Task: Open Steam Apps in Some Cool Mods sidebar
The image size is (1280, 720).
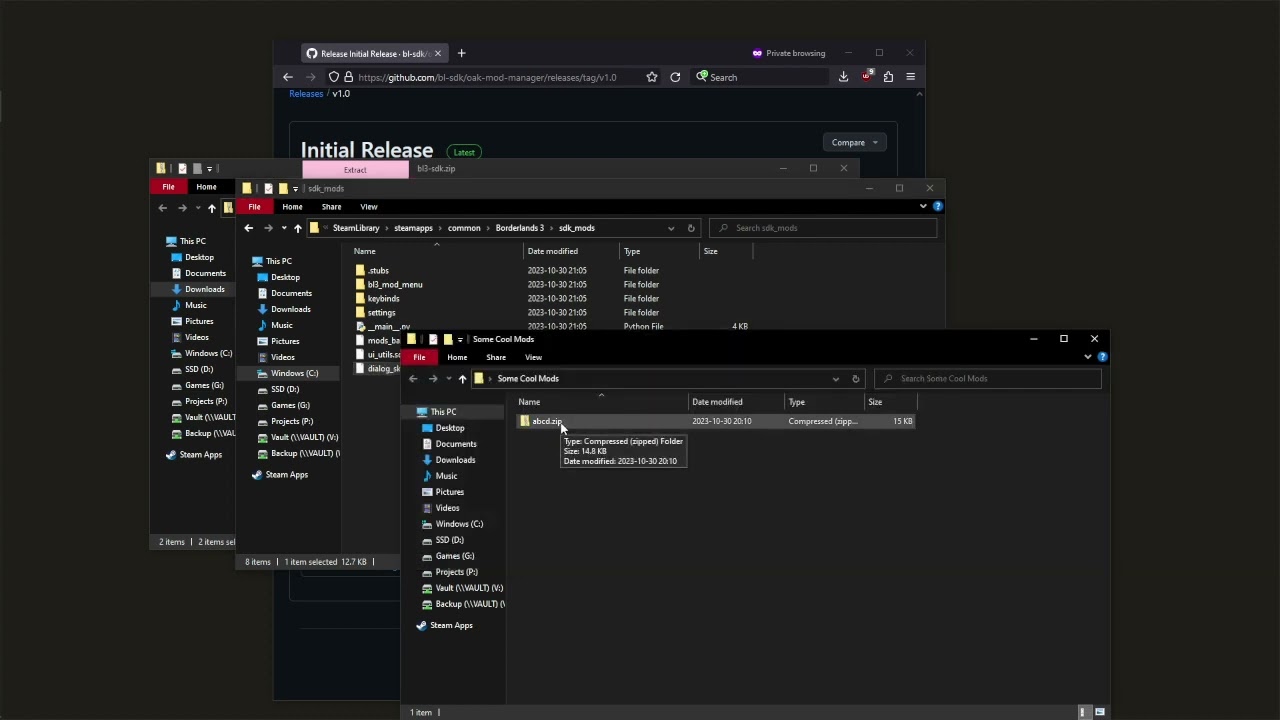Action: 451,626
